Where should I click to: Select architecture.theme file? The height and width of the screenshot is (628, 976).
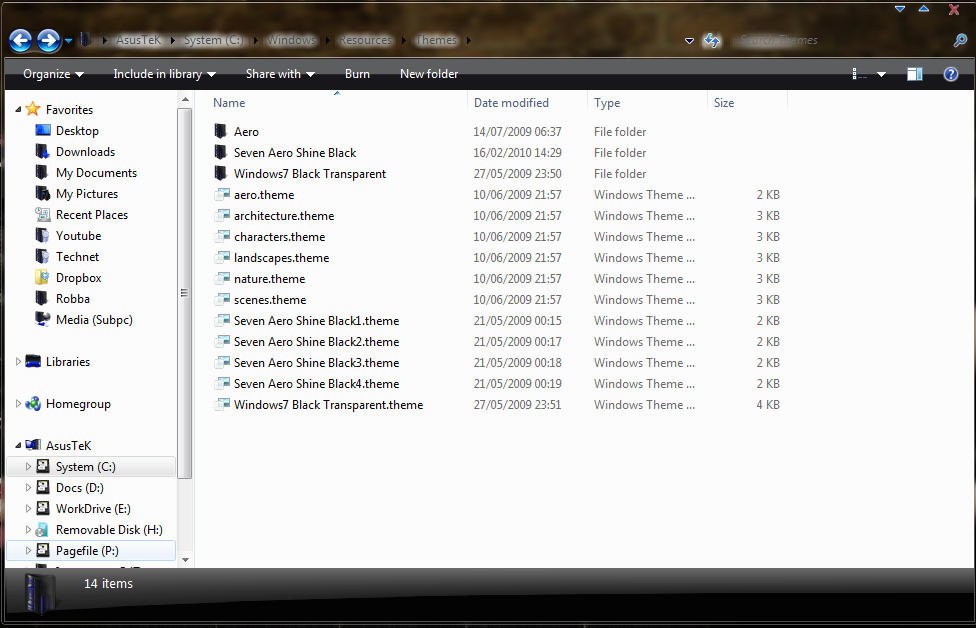click(284, 216)
